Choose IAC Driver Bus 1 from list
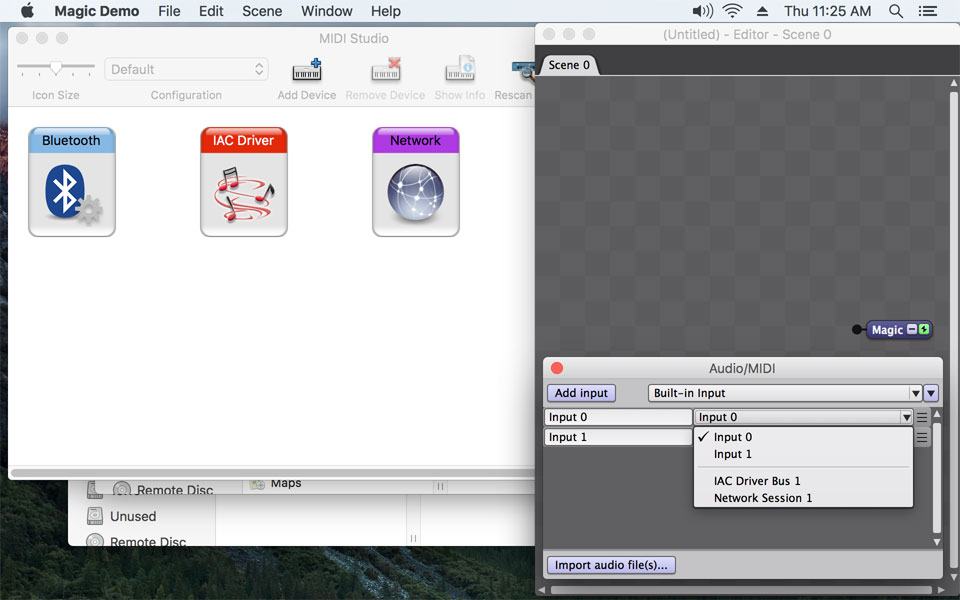The width and height of the screenshot is (960, 600). pyautogui.click(x=803, y=481)
